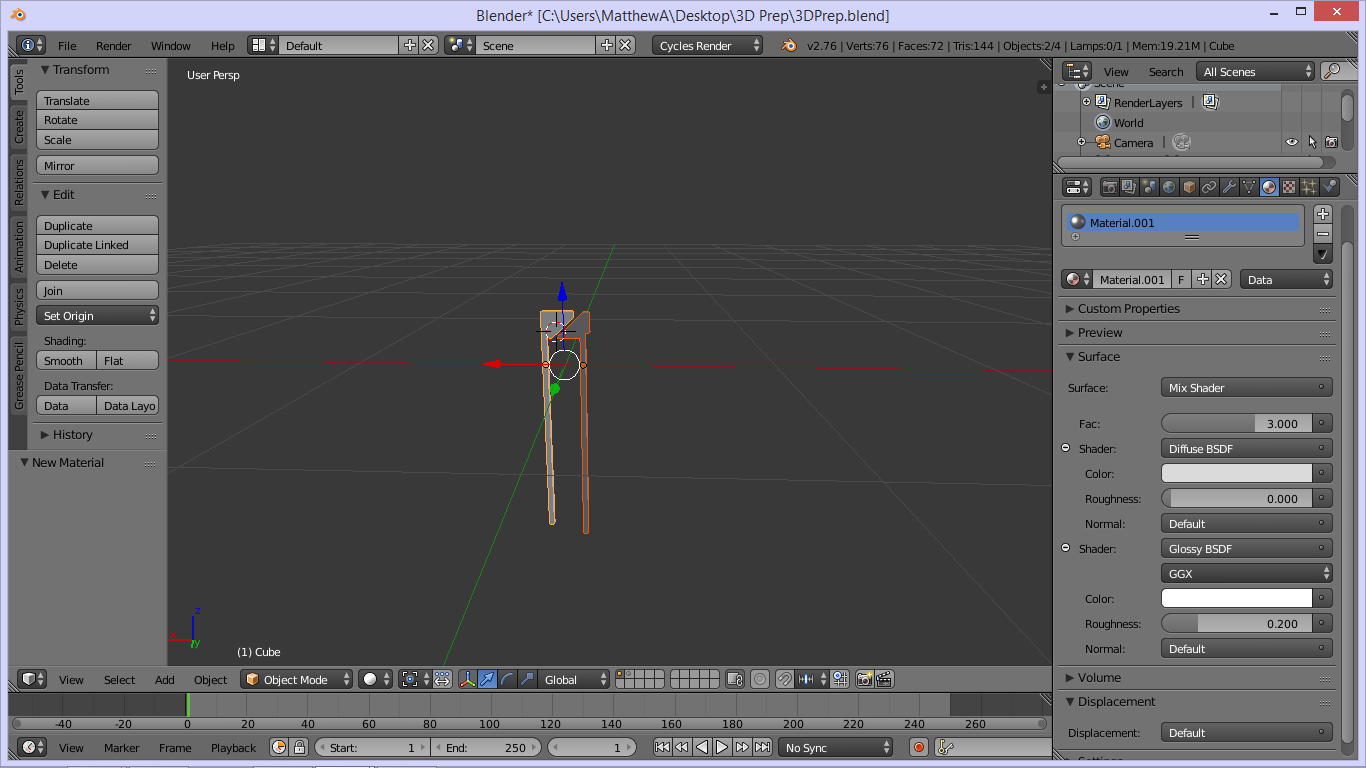
Task: Click the Rotate manipulator arc icon
Action: point(507,679)
